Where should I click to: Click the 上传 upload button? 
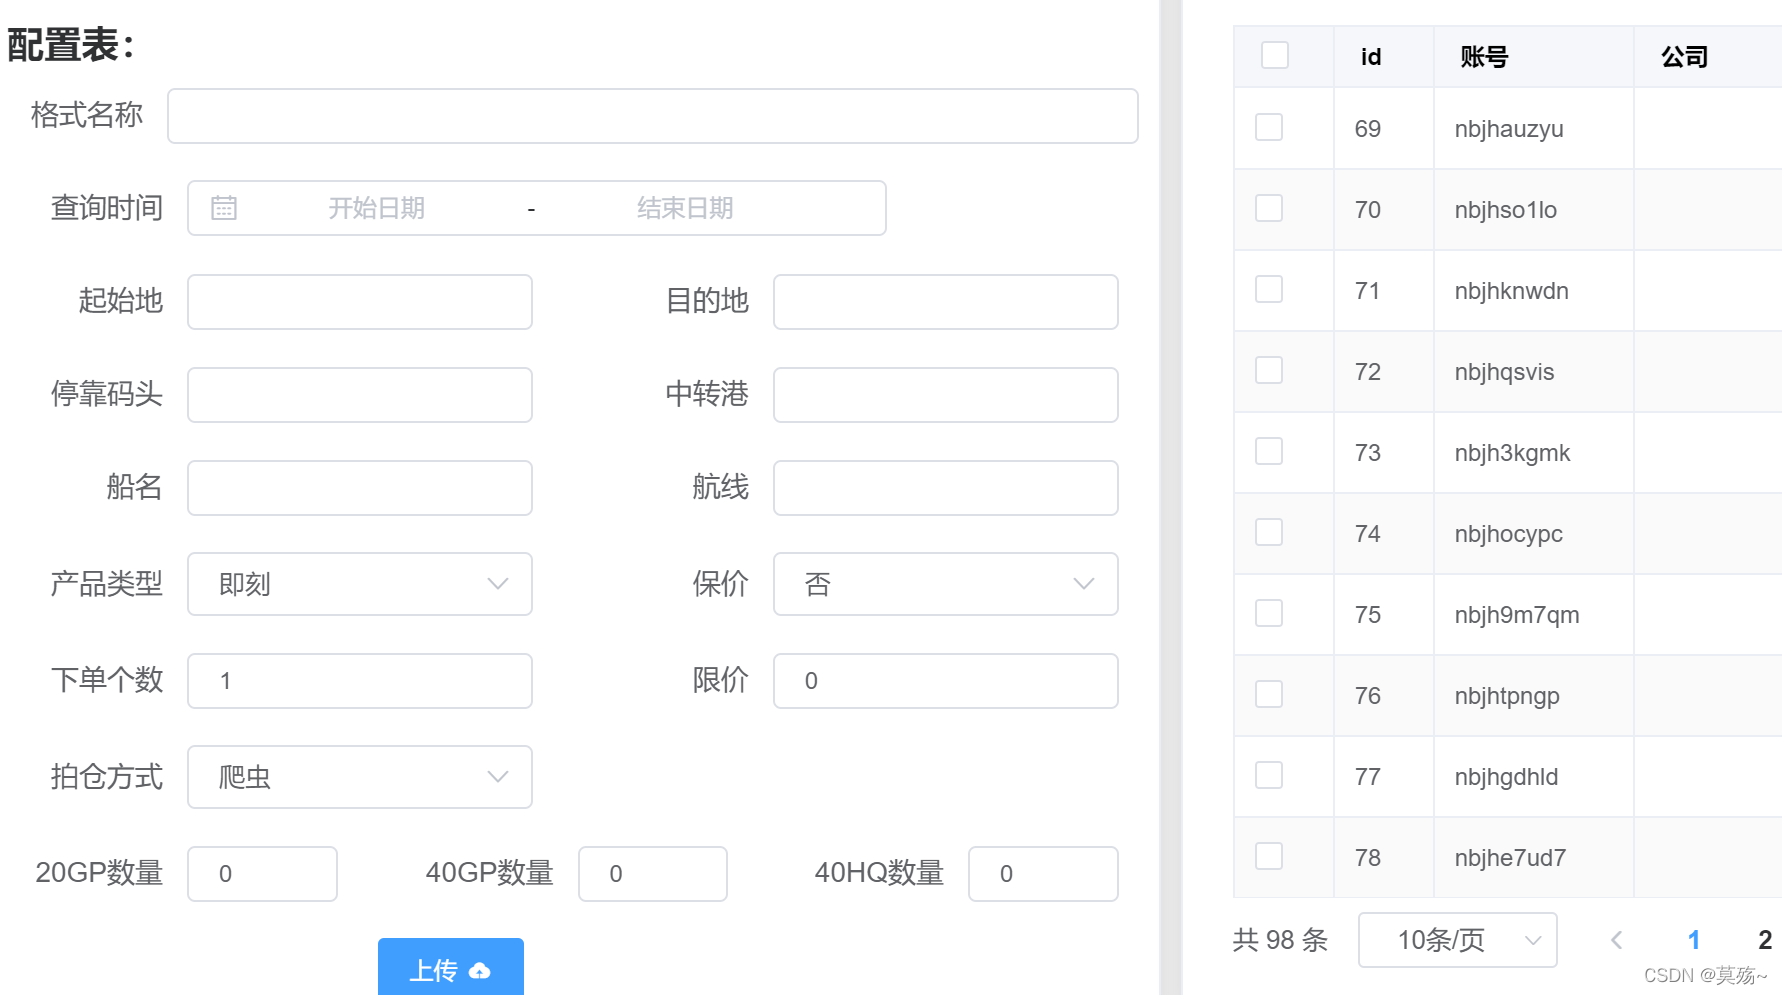click(x=451, y=967)
